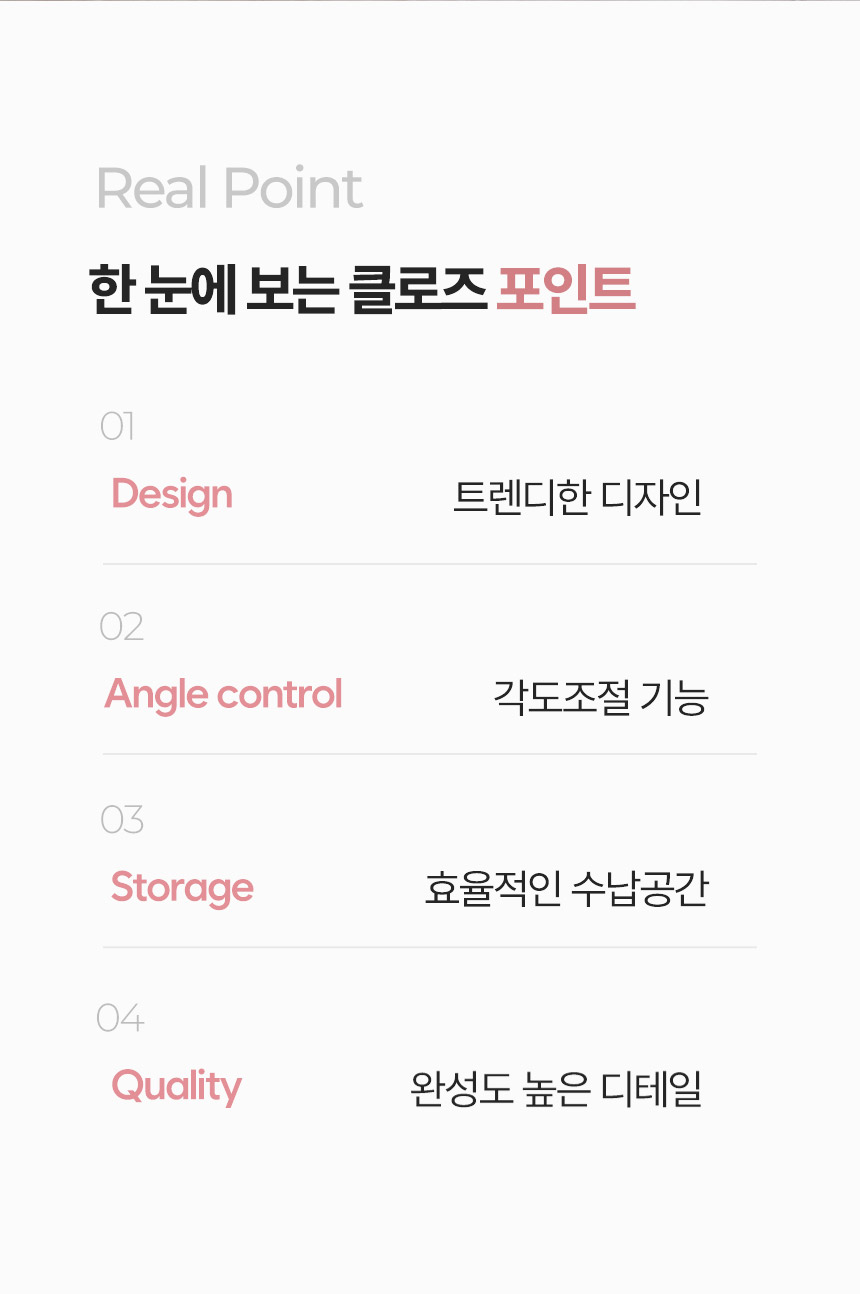The width and height of the screenshot is (860, 1294).
Task: Click the word 디테일 in the Quality row
Action: pos(651,1088)
